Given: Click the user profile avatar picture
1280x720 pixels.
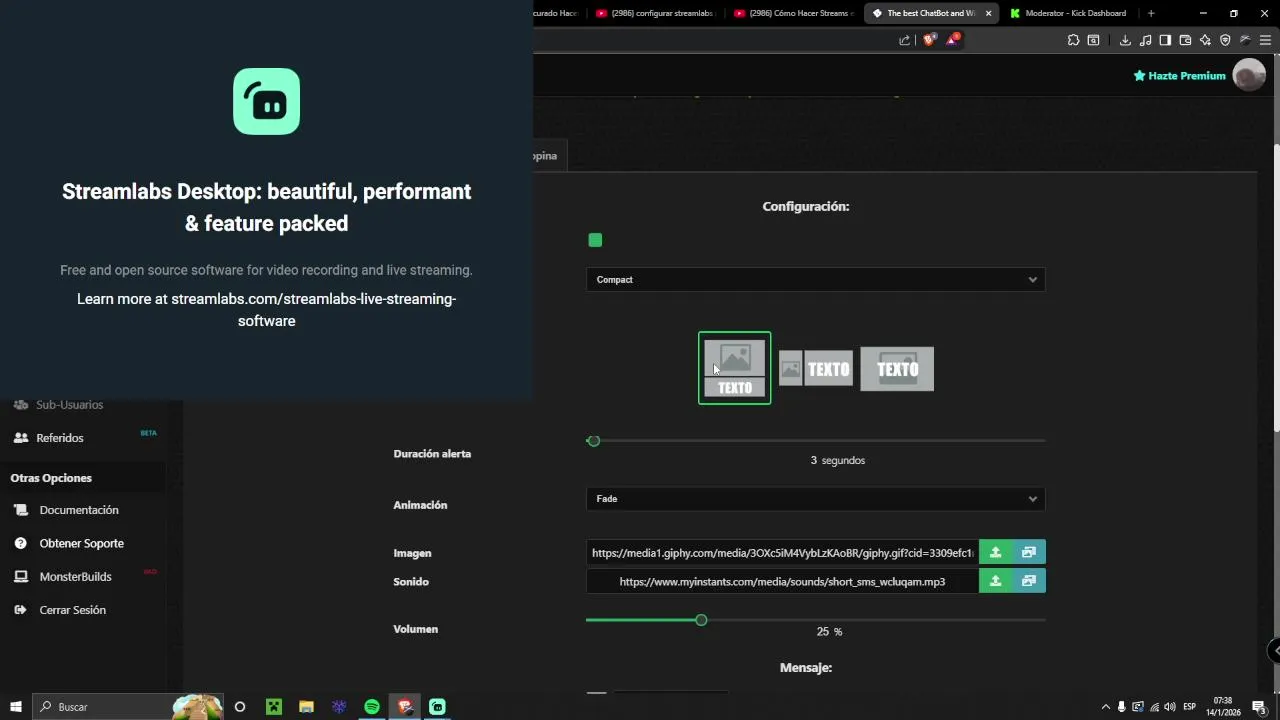Looking at the screenshot, I should click(1249, 75).
